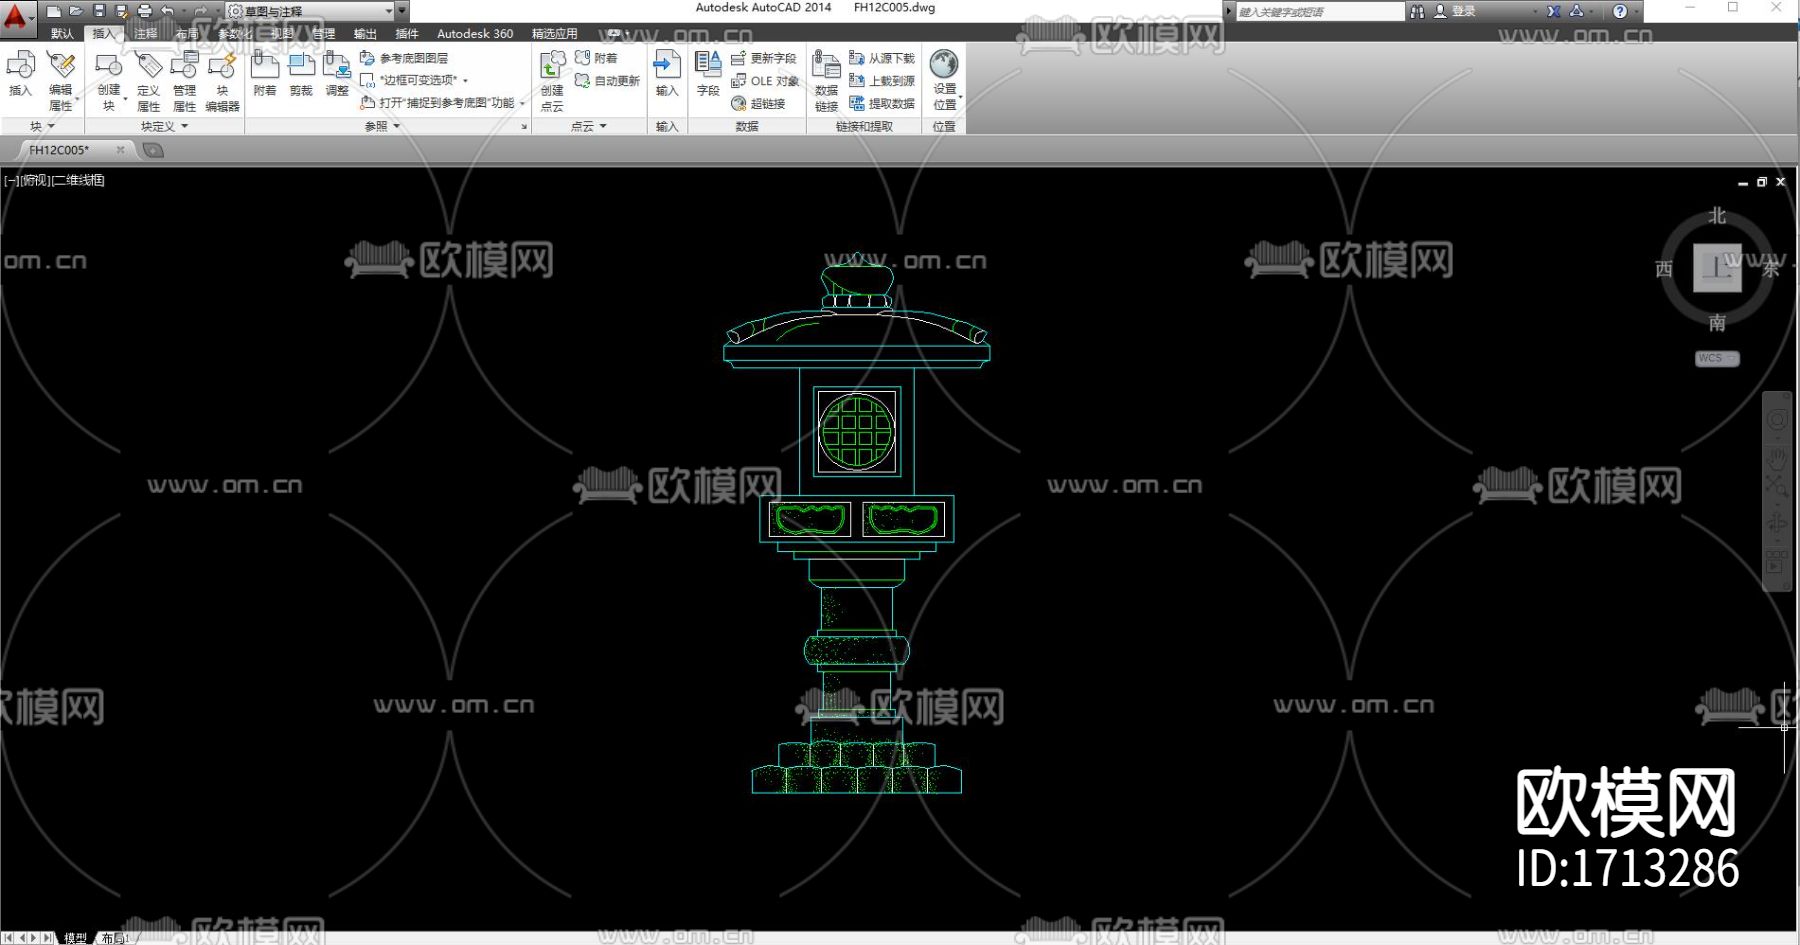Toggle 自动更新 point cloud auto update

point(607,81)
